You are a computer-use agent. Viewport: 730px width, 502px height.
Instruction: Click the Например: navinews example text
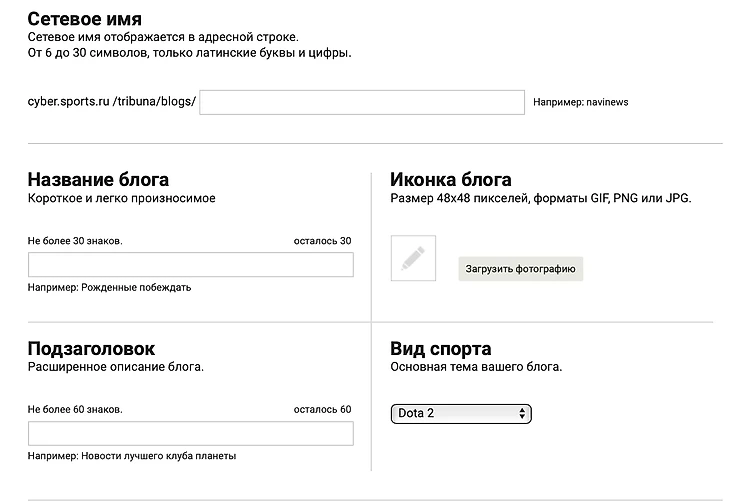pos(580,102)
